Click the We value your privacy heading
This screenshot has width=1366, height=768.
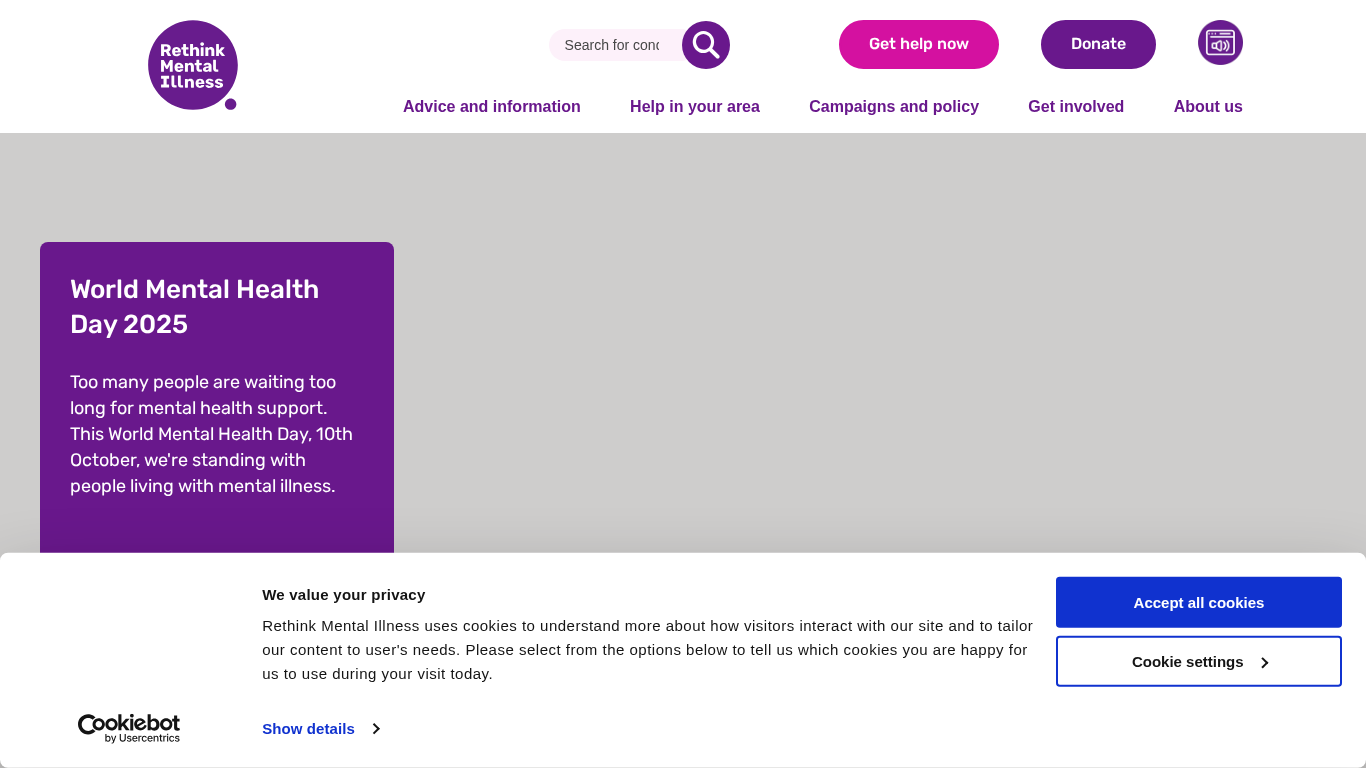click(x=343, y=595)
